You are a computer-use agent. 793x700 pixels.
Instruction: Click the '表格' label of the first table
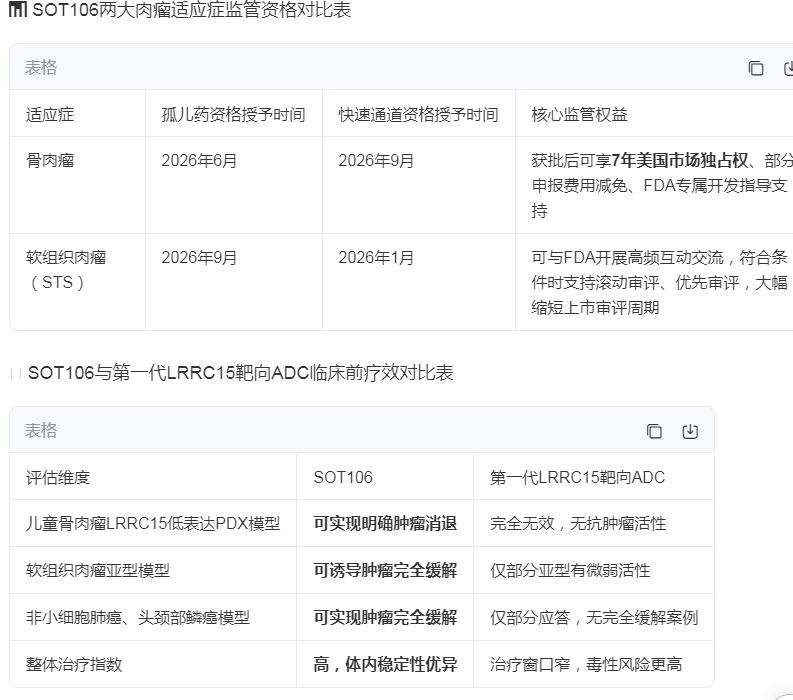(x=41, y=67)
